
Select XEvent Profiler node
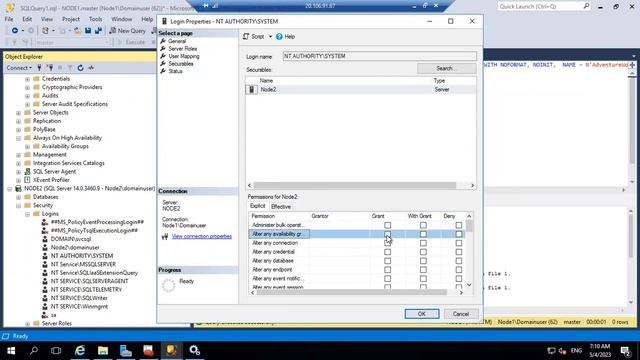tap(51, 180)
